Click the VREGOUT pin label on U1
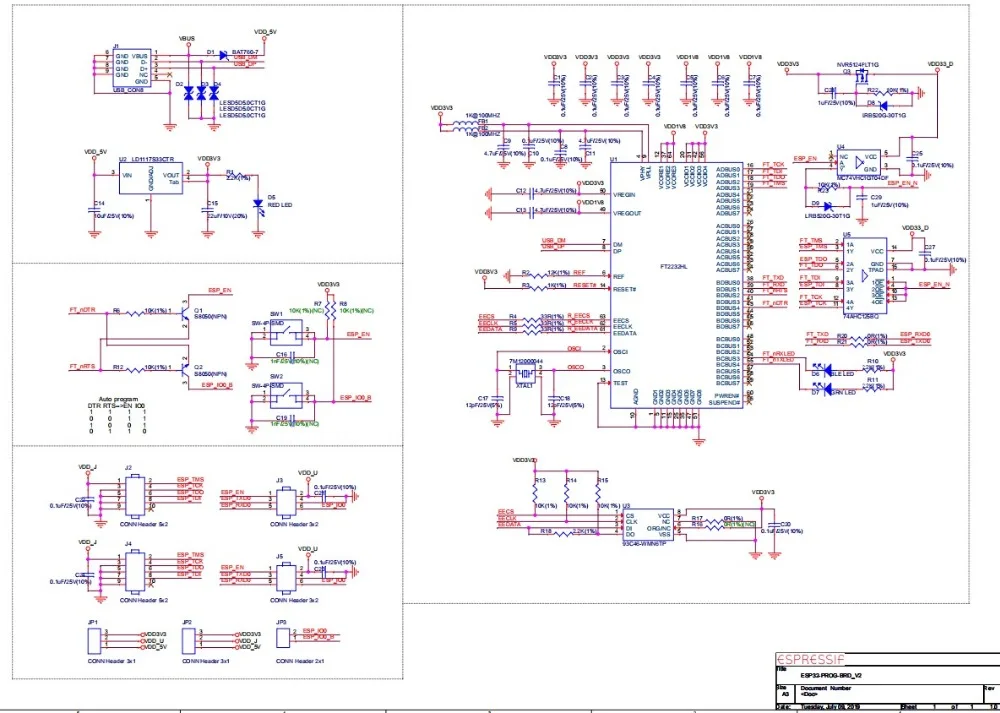1000x713 pixels. 627,213
